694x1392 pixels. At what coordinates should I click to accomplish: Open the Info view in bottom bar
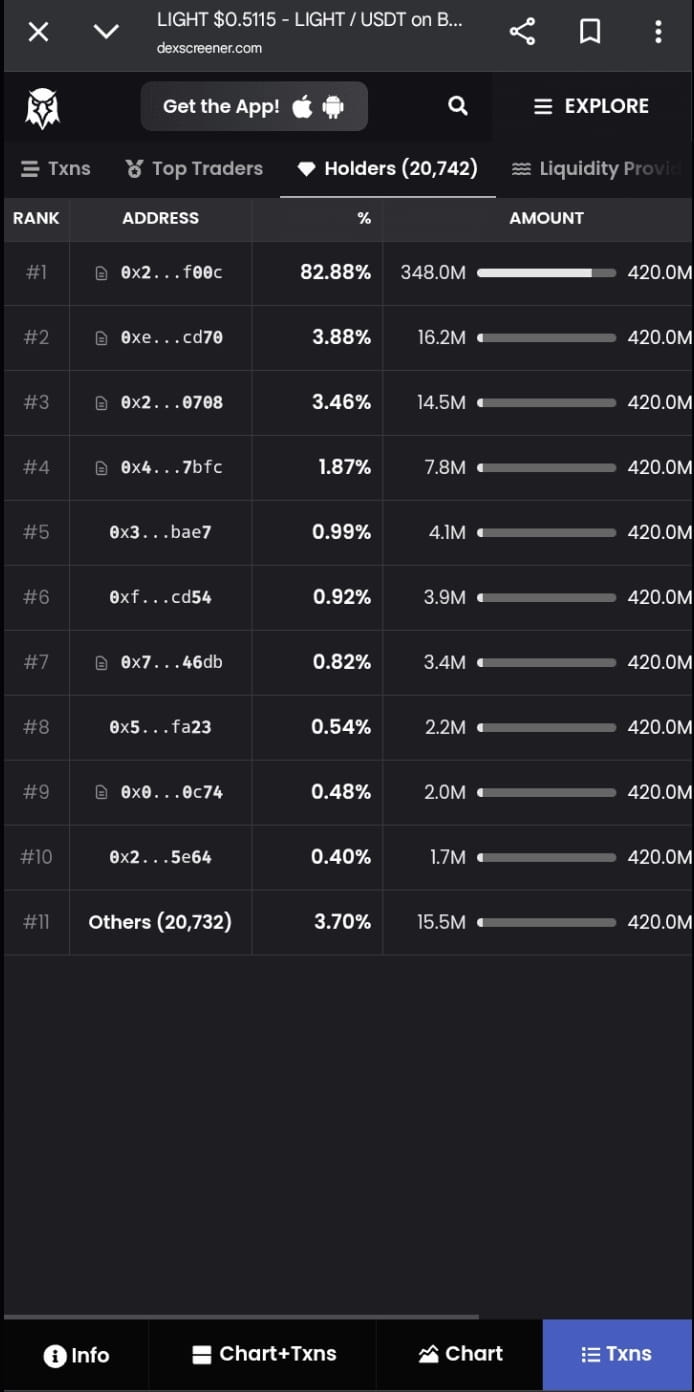point(76,1355)
